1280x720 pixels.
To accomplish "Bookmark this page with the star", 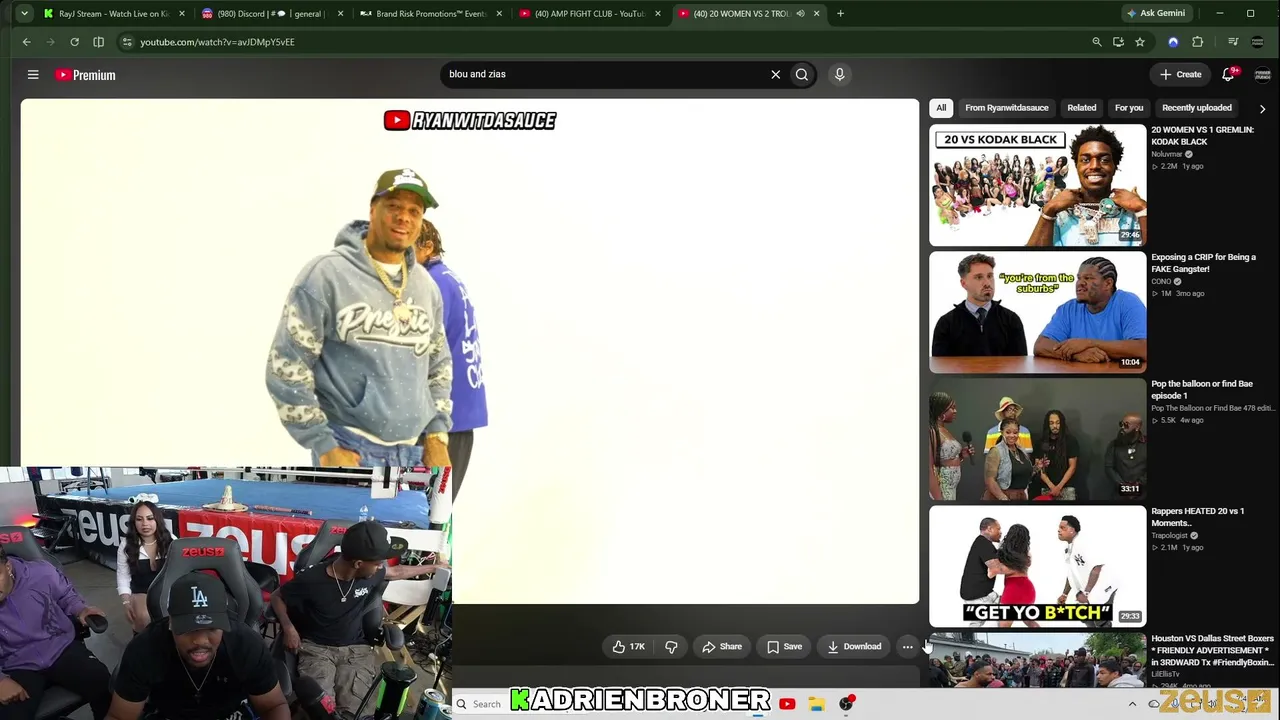I will pyautogui.click(x=1140, y=42).
